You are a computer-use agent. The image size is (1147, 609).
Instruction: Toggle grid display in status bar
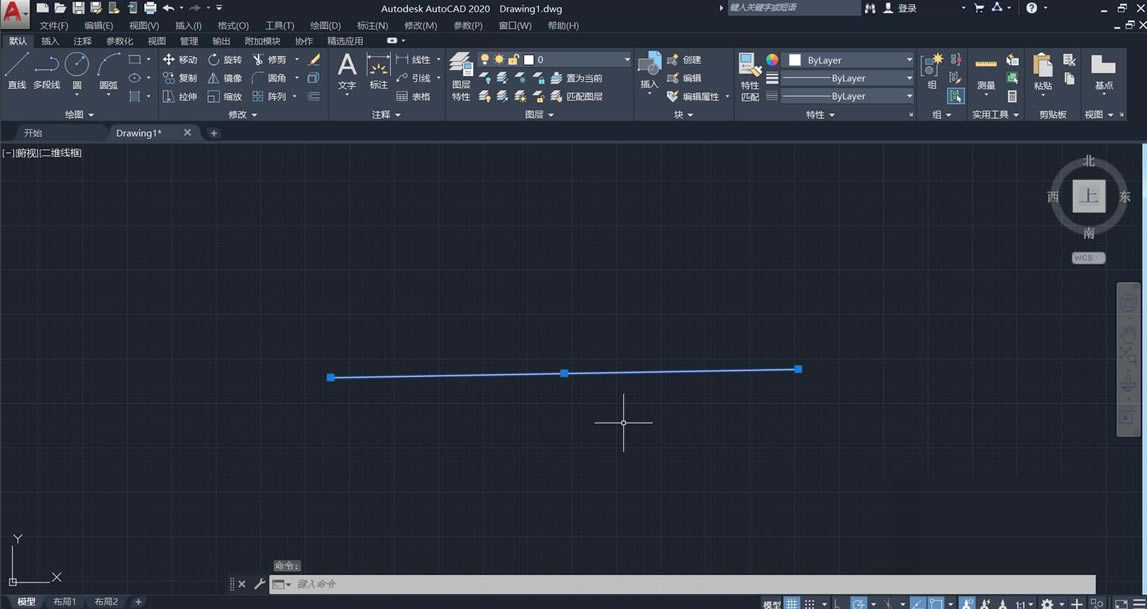[791, 604]
